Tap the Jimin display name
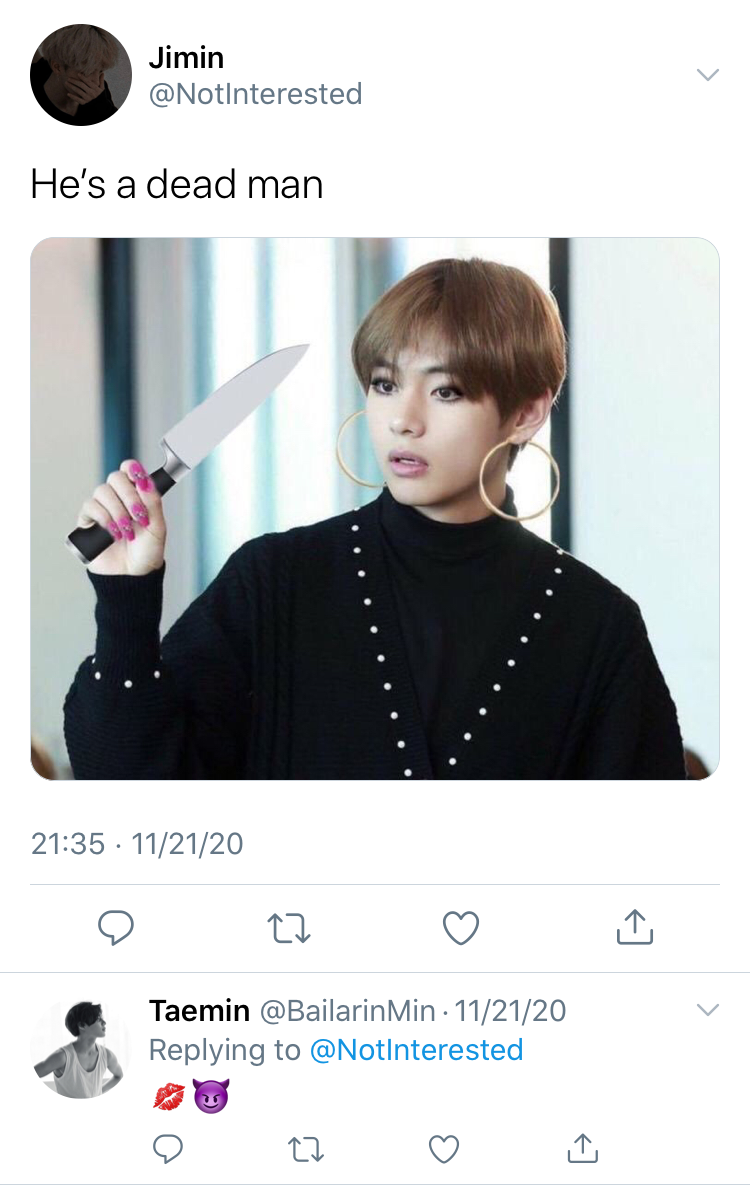The image size is (750, 1185). [186, 57]
